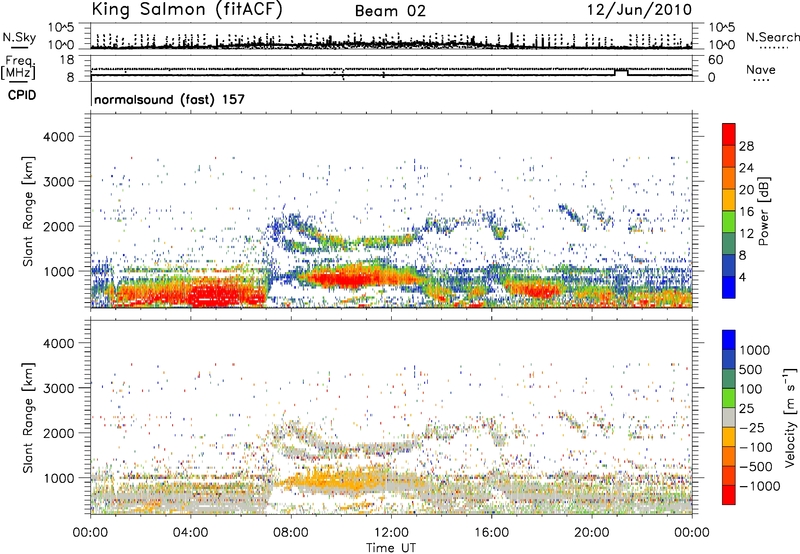This screenshot has width=800, height=554.
Task: Click the 'King Salmon (fitACF)' title text
Action: tap(187, 10)
